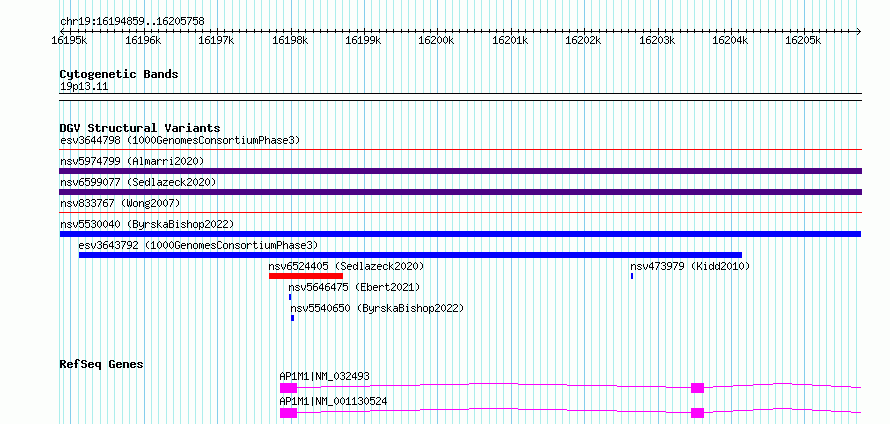The height and width of the screenshot is (424, 890).
Task: Click the 16198k ruler tick label
Action: [x=290, y=40]
